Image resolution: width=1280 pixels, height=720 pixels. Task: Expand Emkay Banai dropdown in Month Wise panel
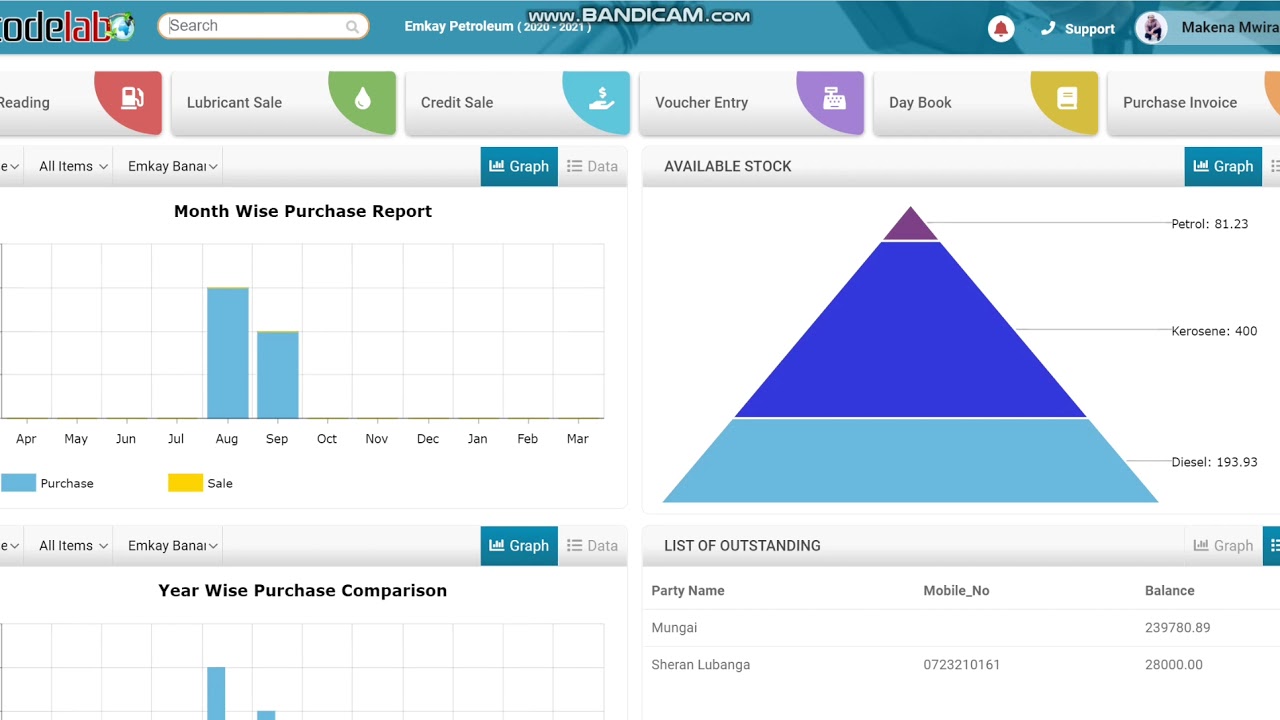pyautogui.click(x=172, y=166)
